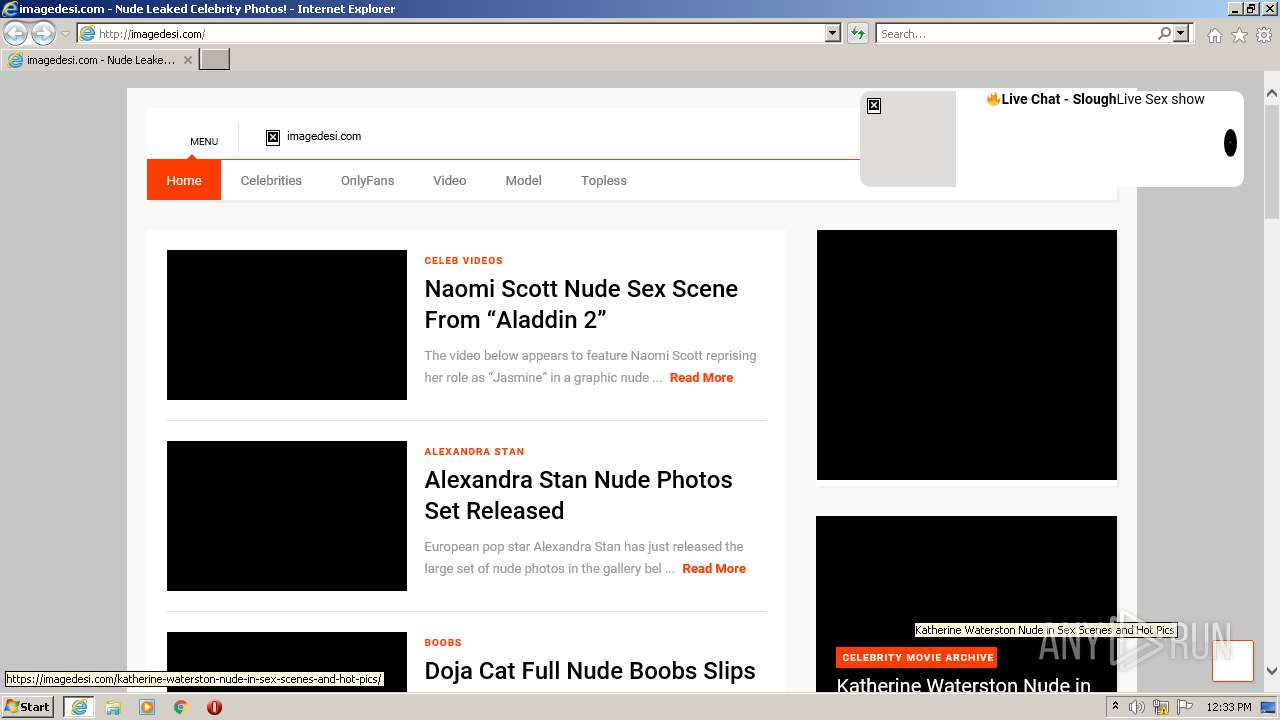Image resolution: width=1280 pixels, height=720 pixels.
Task: Open the network tray icon
Action: point(1161,707)
